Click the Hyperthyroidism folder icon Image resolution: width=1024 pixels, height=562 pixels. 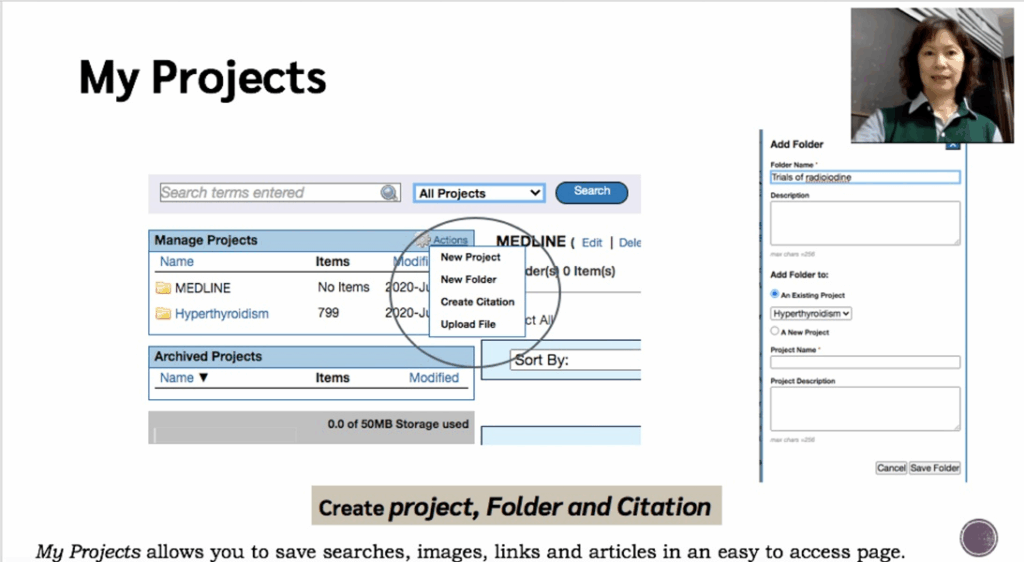point(163,314)
